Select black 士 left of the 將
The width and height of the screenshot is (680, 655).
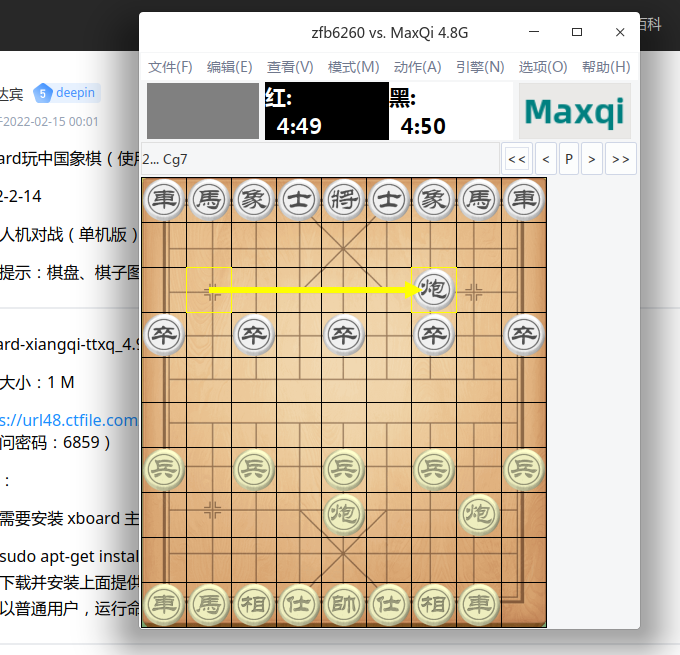[299, 200]
